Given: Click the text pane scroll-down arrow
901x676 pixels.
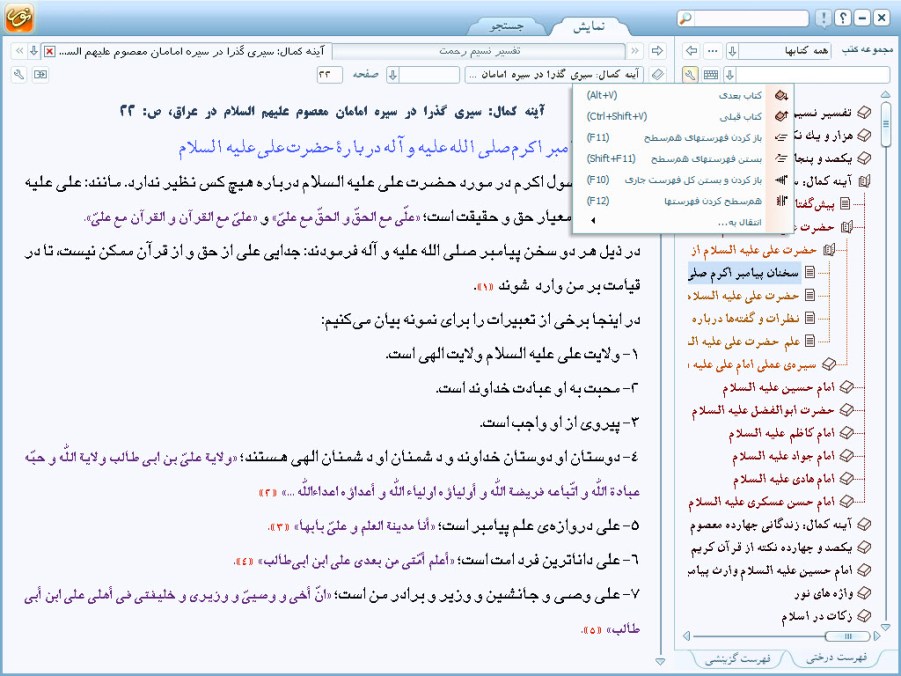Looking at the screenshot, I should tap(660, 662).
